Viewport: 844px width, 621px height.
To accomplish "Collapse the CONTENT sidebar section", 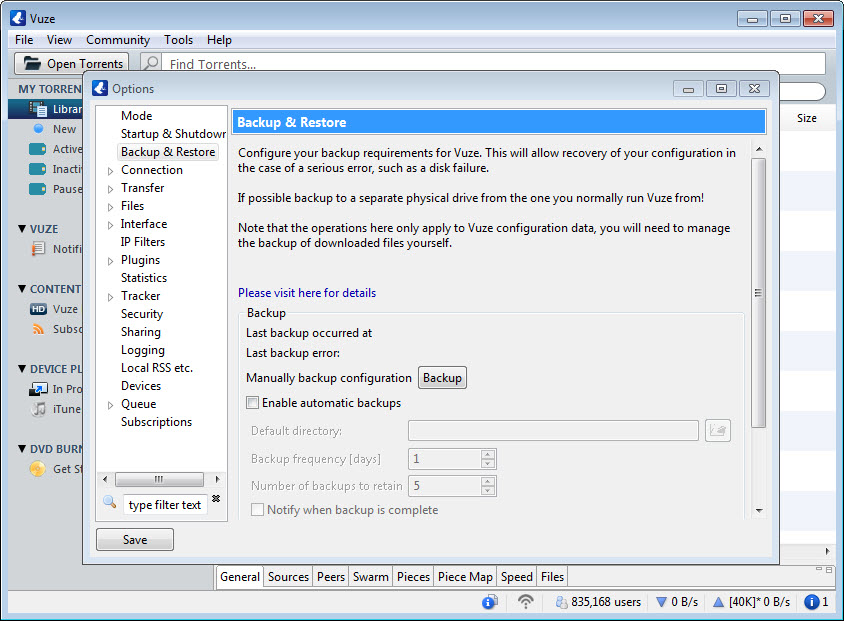I will coord(22,289).
